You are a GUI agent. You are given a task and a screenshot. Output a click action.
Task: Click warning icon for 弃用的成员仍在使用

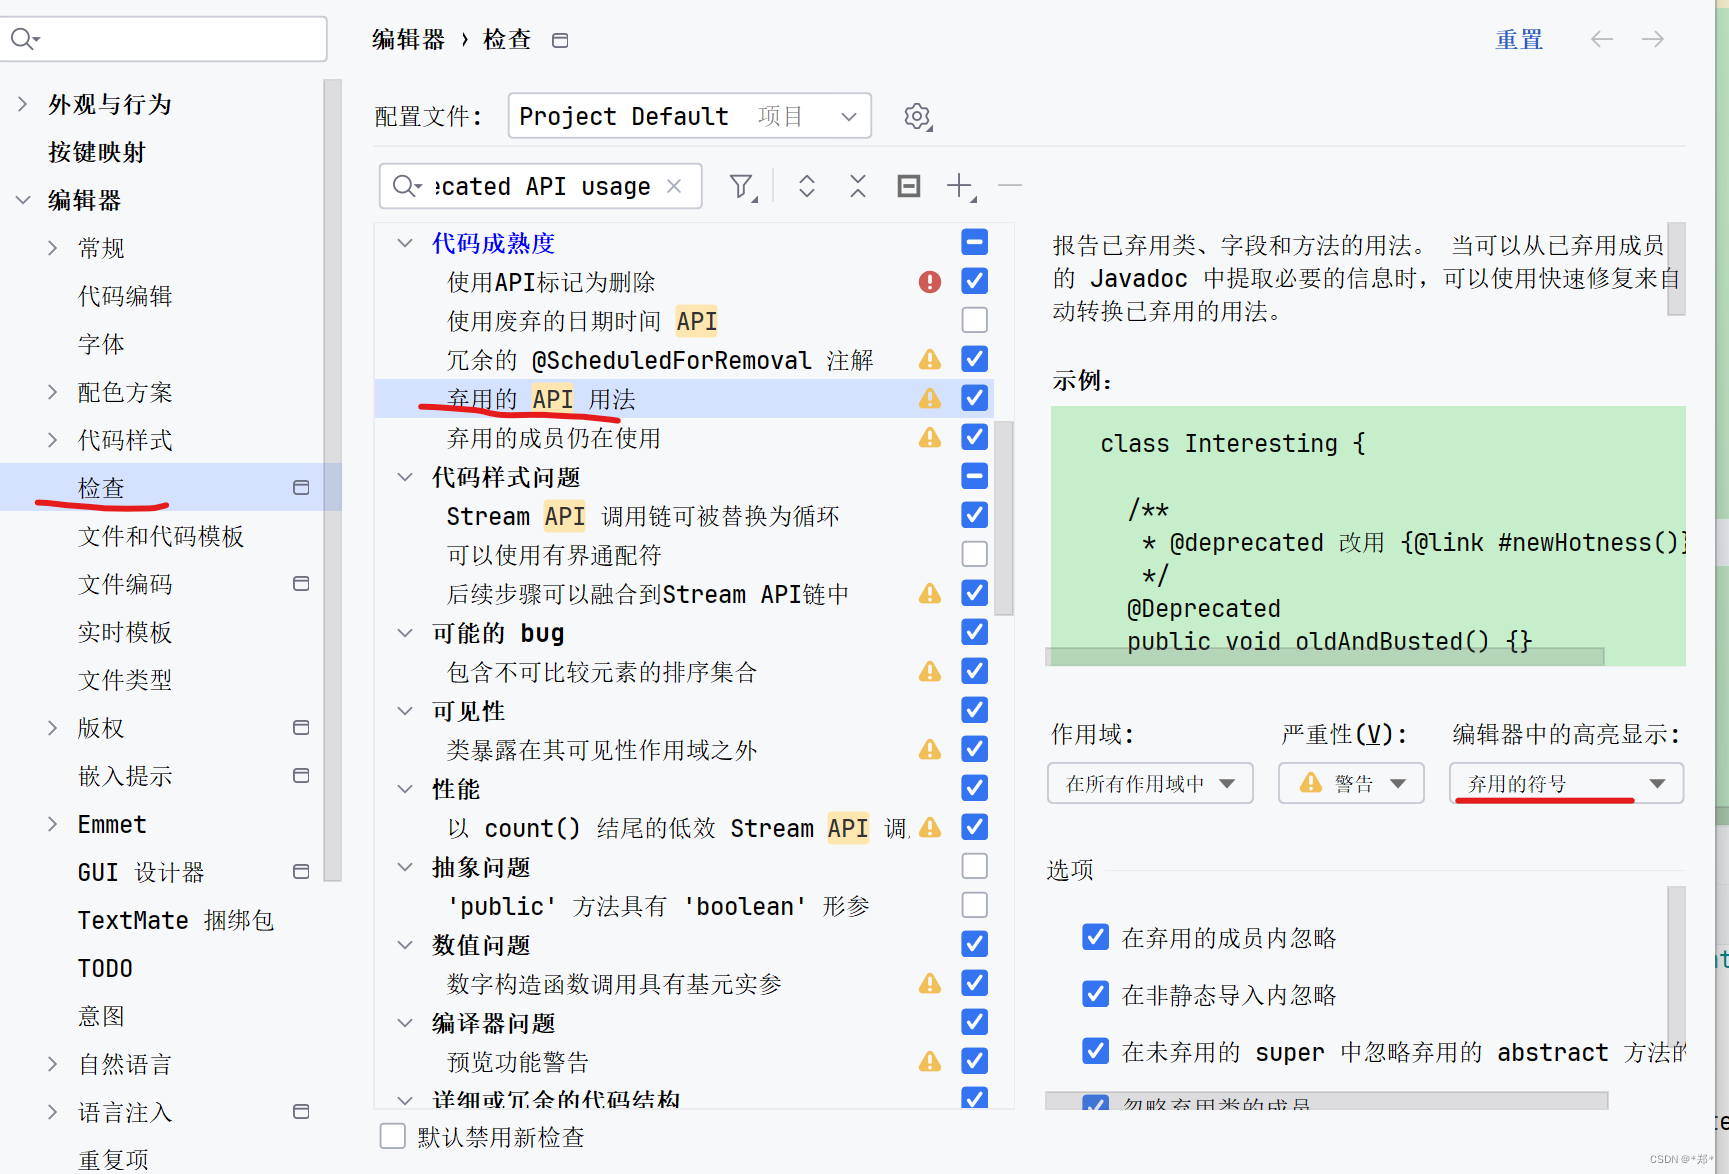coord(930,438)
